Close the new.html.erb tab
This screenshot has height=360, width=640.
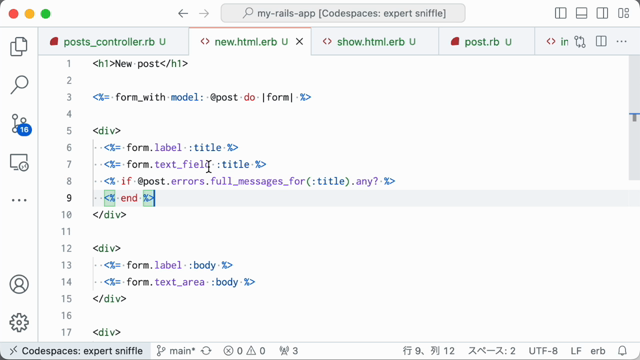[x=299, y=42]
